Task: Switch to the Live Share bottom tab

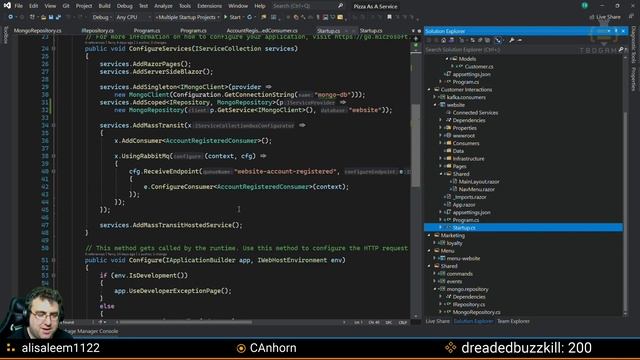Action: pos(438,322)
